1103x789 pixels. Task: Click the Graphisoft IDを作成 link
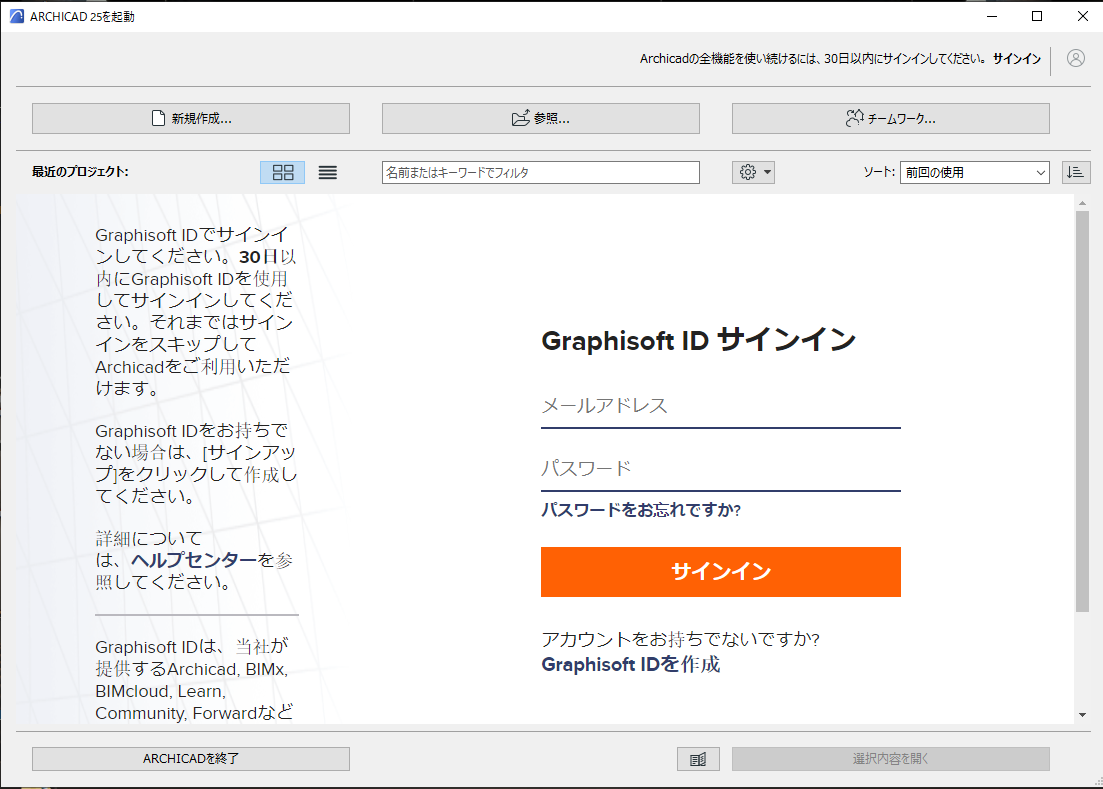pos(630,665)
